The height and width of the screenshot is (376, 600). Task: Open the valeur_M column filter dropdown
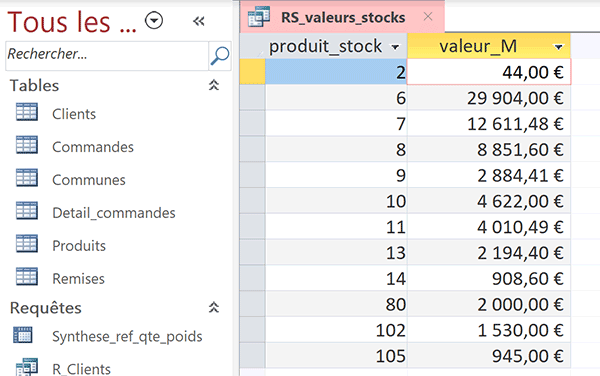click(x=559, y=47)
